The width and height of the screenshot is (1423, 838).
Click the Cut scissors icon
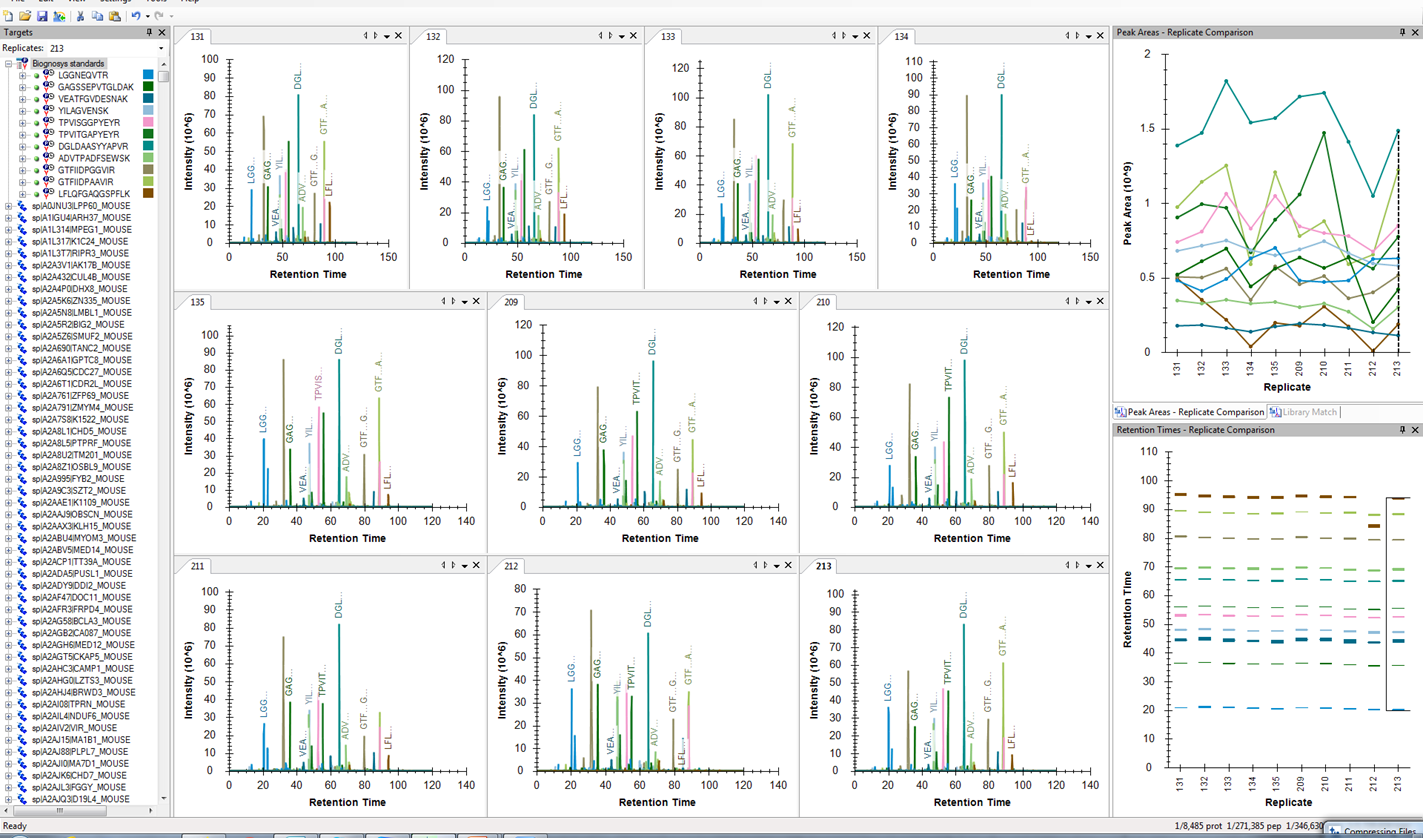coord(80,16)
